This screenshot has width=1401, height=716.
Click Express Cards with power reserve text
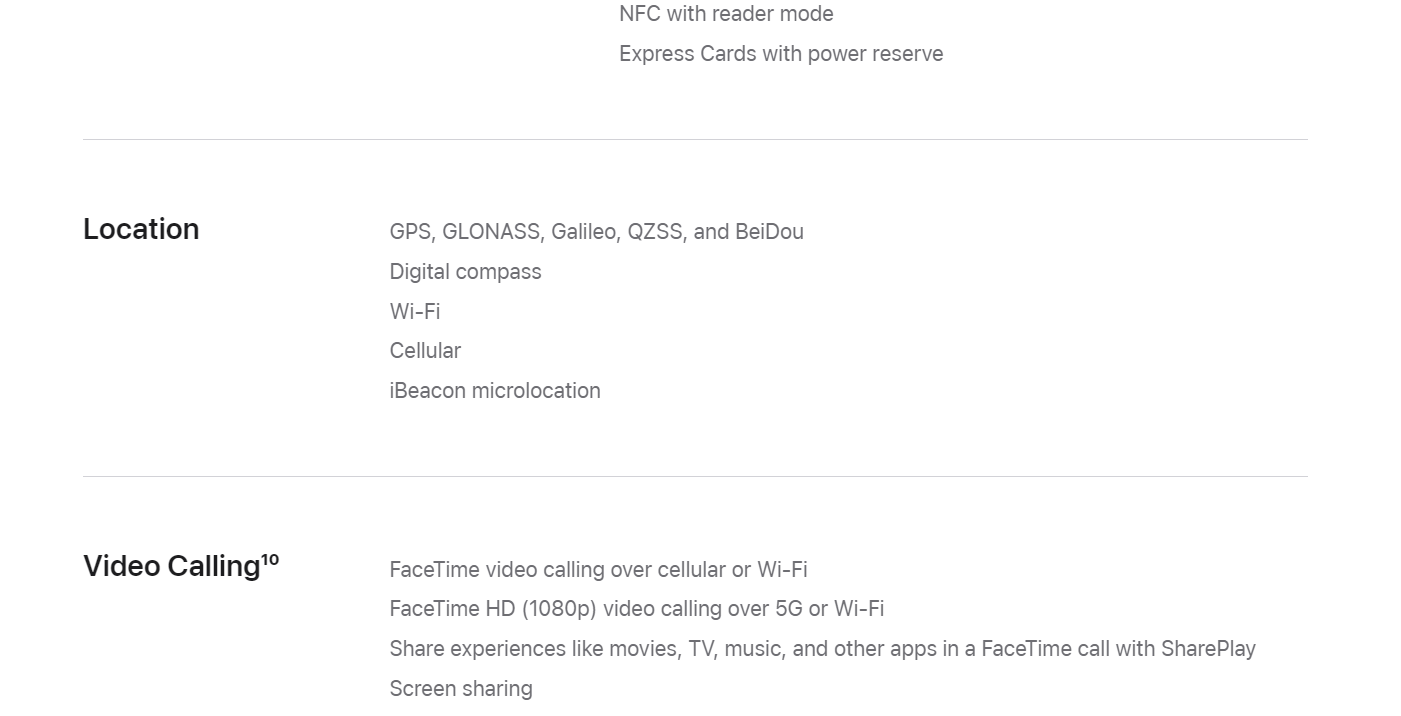pos(781,54)
